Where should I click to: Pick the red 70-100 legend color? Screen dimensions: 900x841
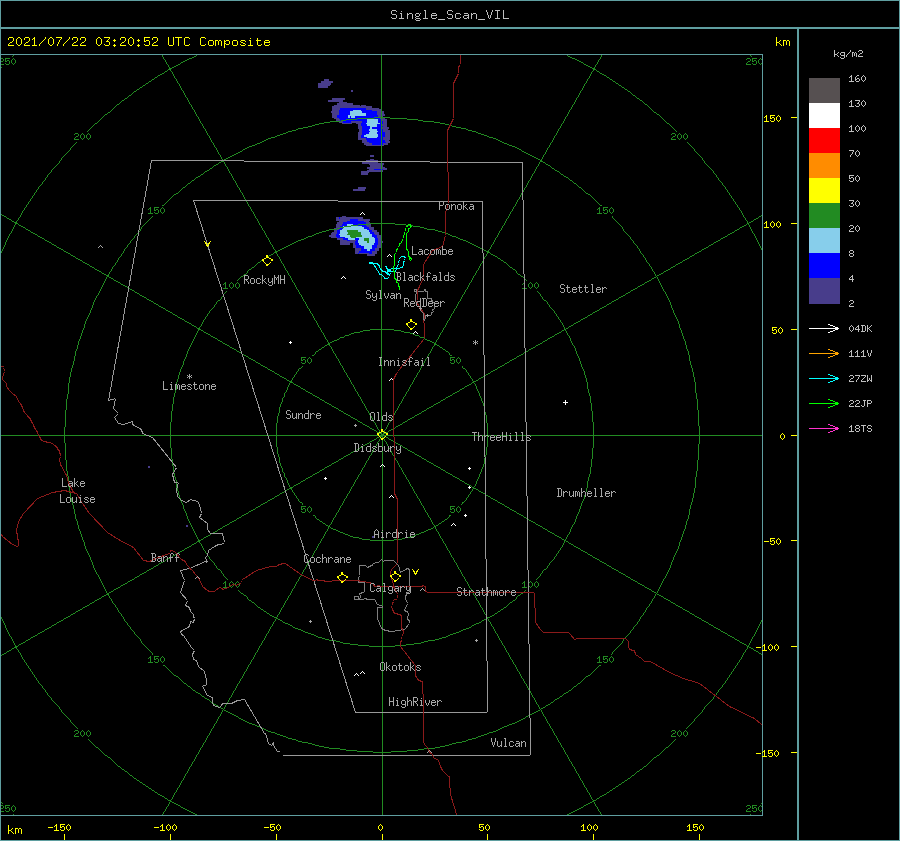point(824,141)
